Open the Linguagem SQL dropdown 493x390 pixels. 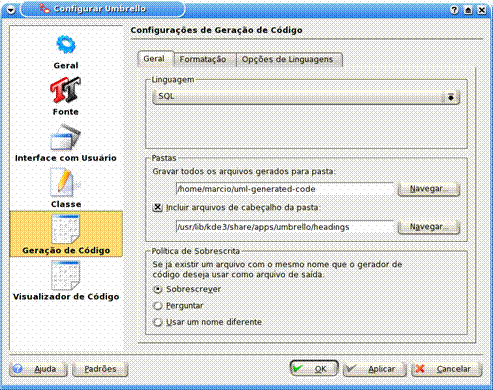click(x=306, y=97)
